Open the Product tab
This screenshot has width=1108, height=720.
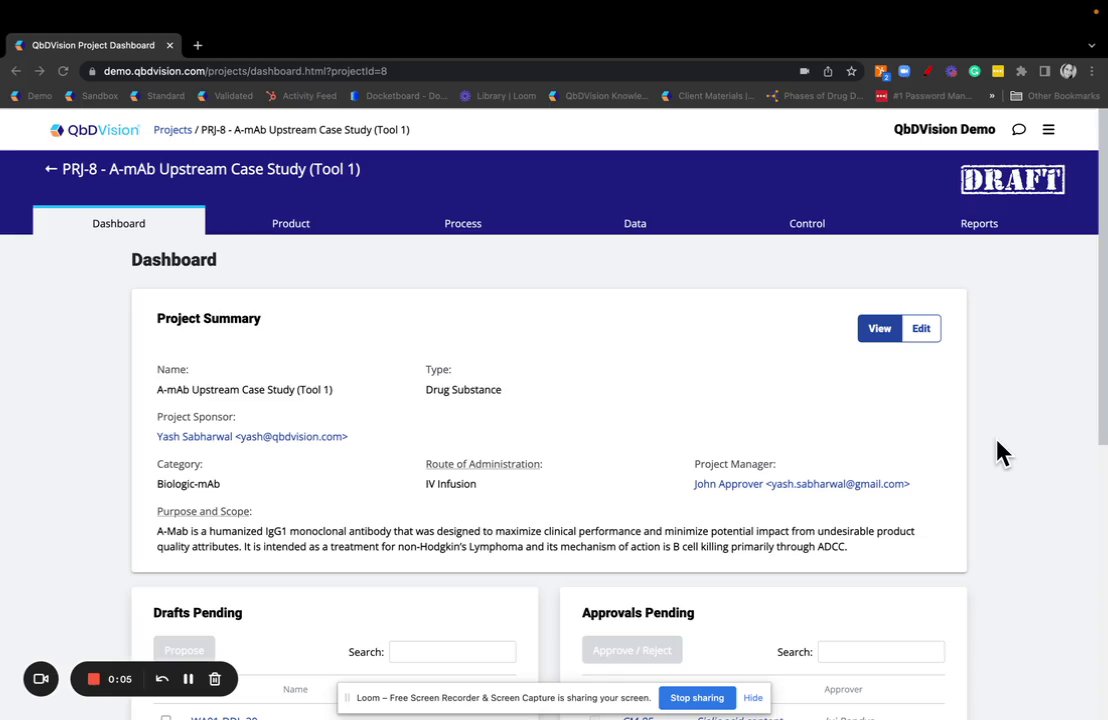[291, 223]
